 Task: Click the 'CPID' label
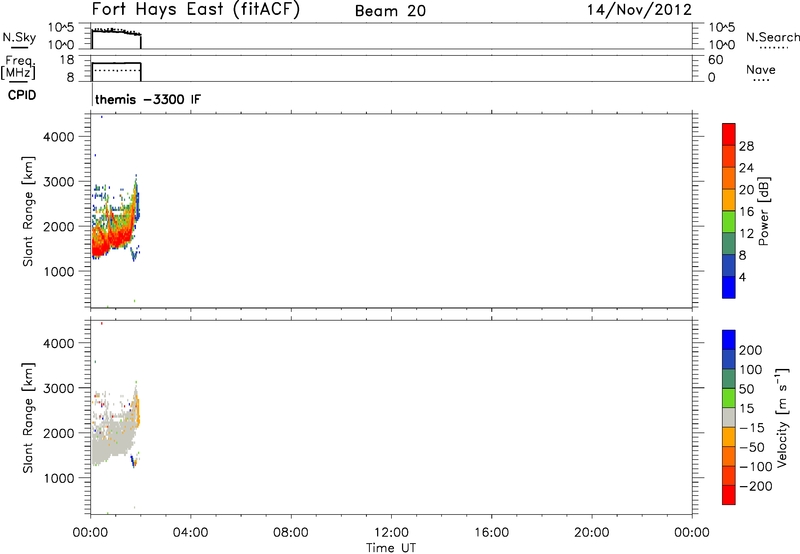(22, 95)
